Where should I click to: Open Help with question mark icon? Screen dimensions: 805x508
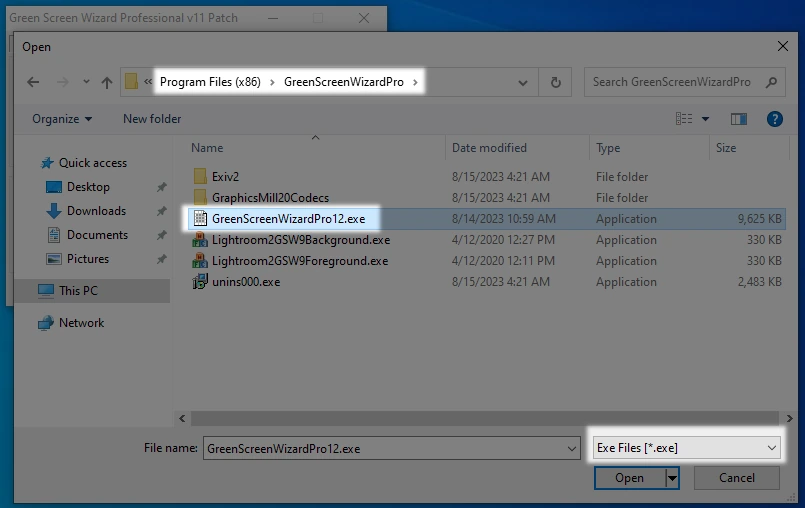point(774,119)
